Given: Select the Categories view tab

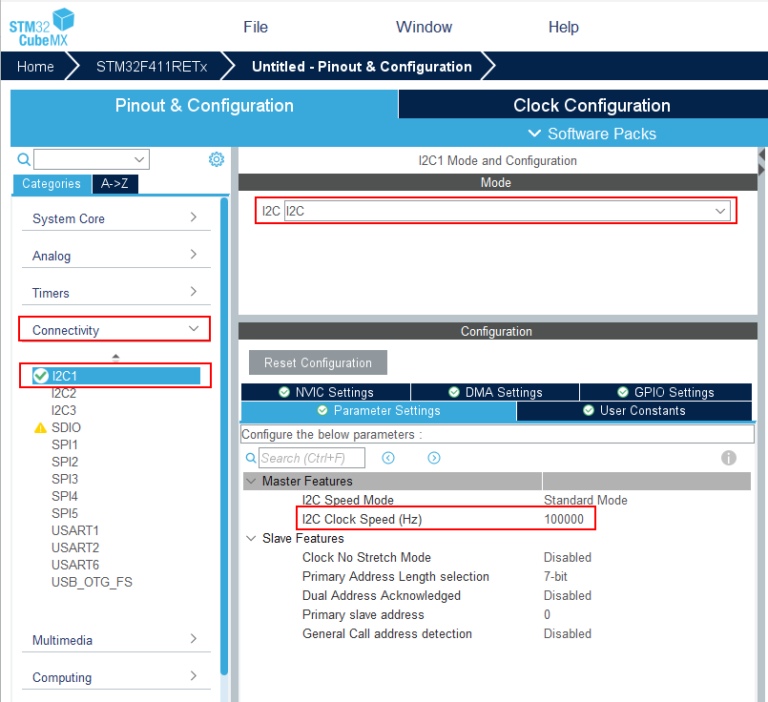Looking at the screenshot, I should coord(51,184).
